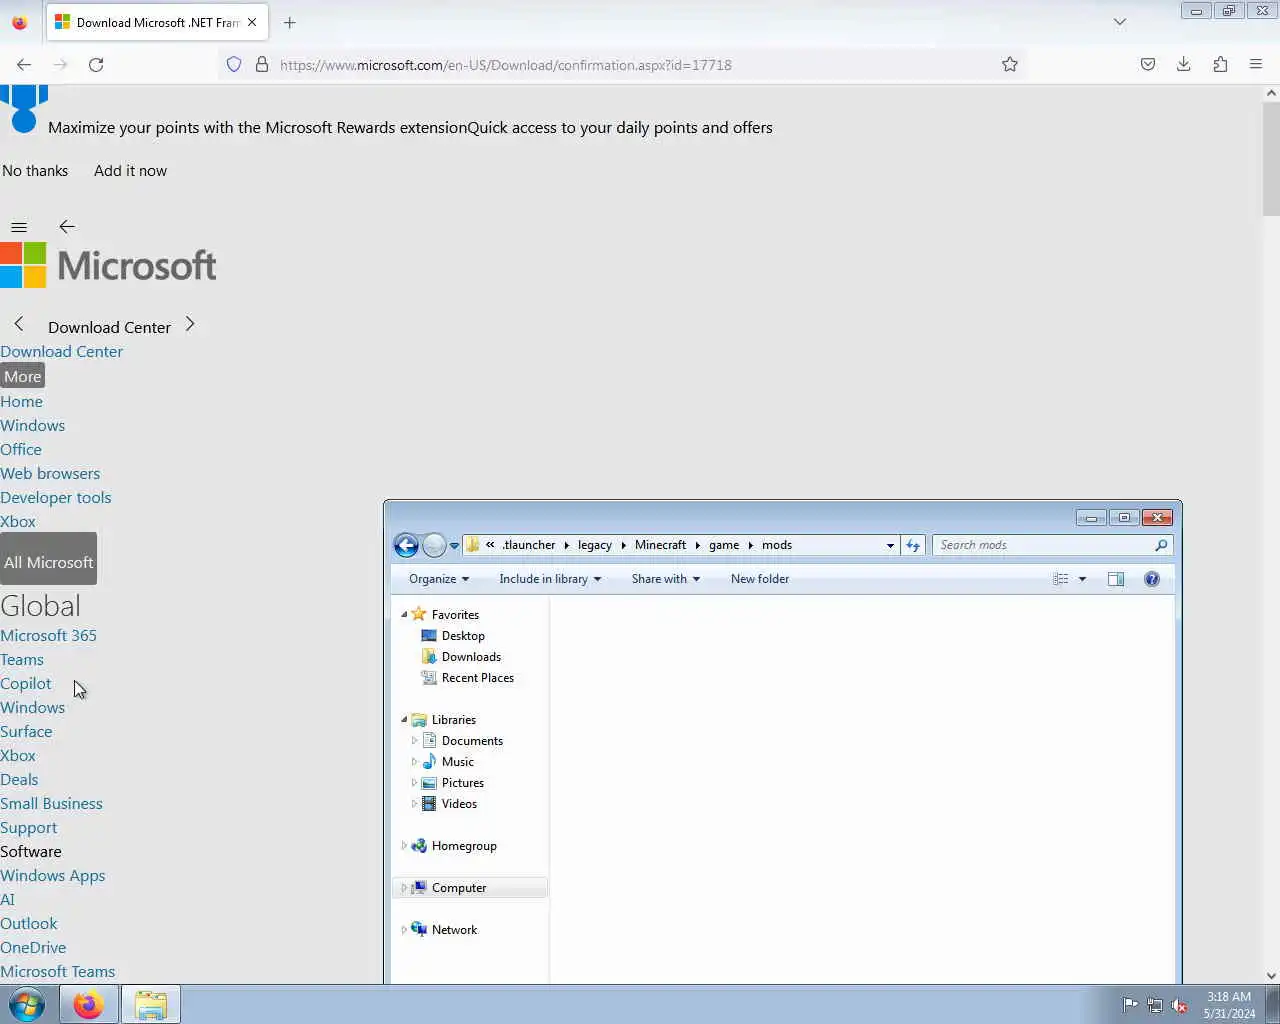Click the legacy folder in Explorer path
This screenshot has height=1024, width=1280.
[x=594, y=545]
